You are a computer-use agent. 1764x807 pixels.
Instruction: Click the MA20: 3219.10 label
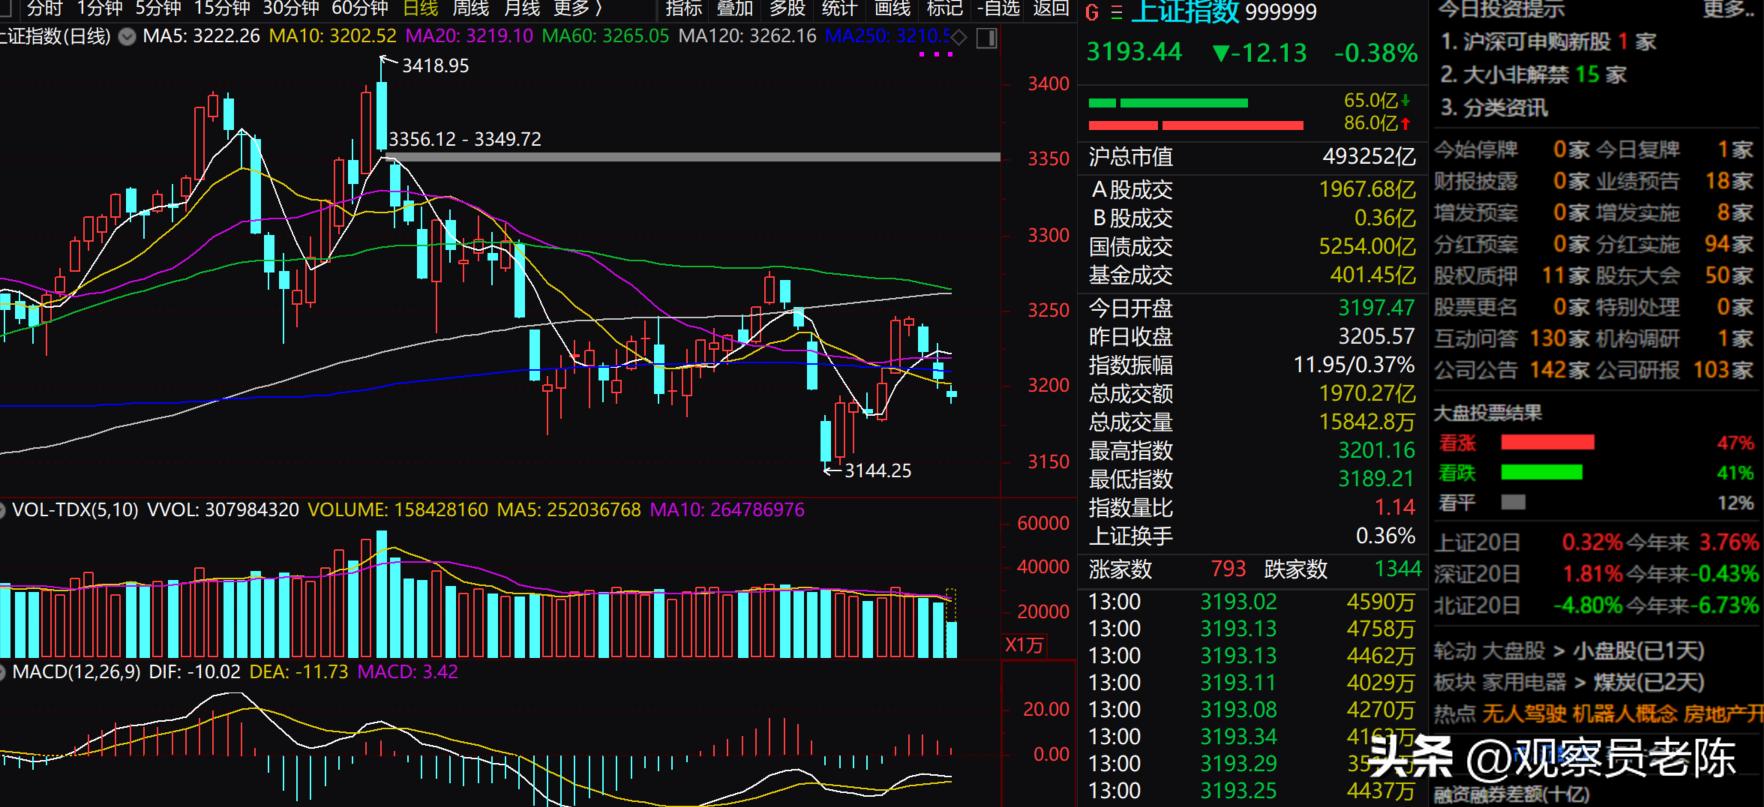[x=468, y=36]
